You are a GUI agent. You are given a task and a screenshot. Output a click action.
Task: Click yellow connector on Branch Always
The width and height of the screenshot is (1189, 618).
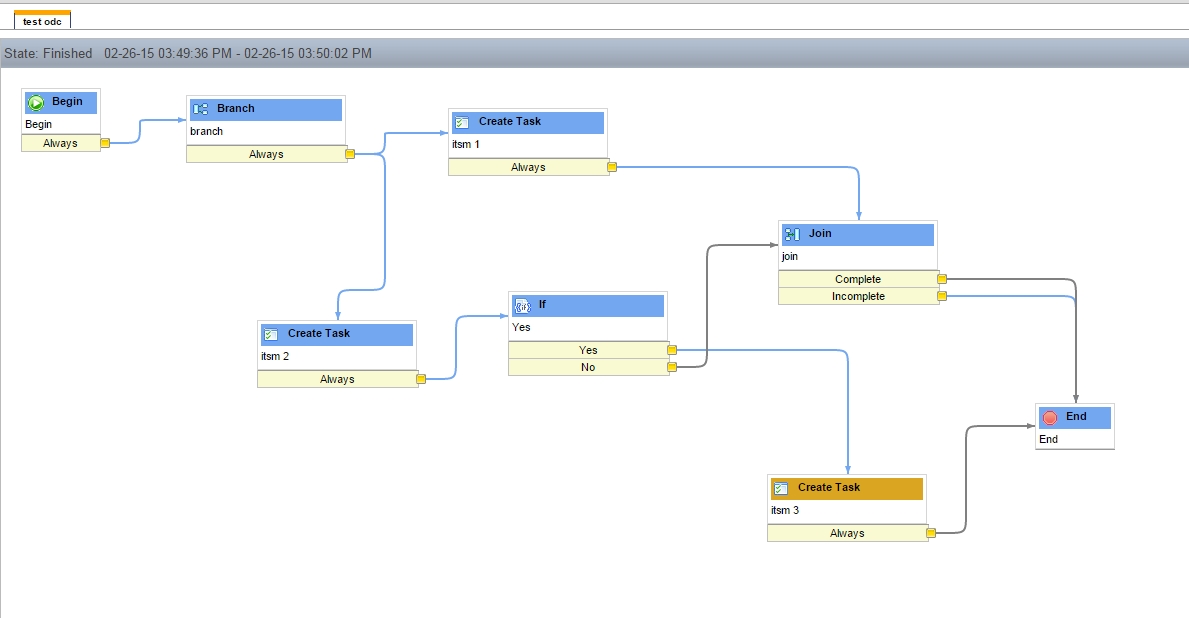point(350,154)
